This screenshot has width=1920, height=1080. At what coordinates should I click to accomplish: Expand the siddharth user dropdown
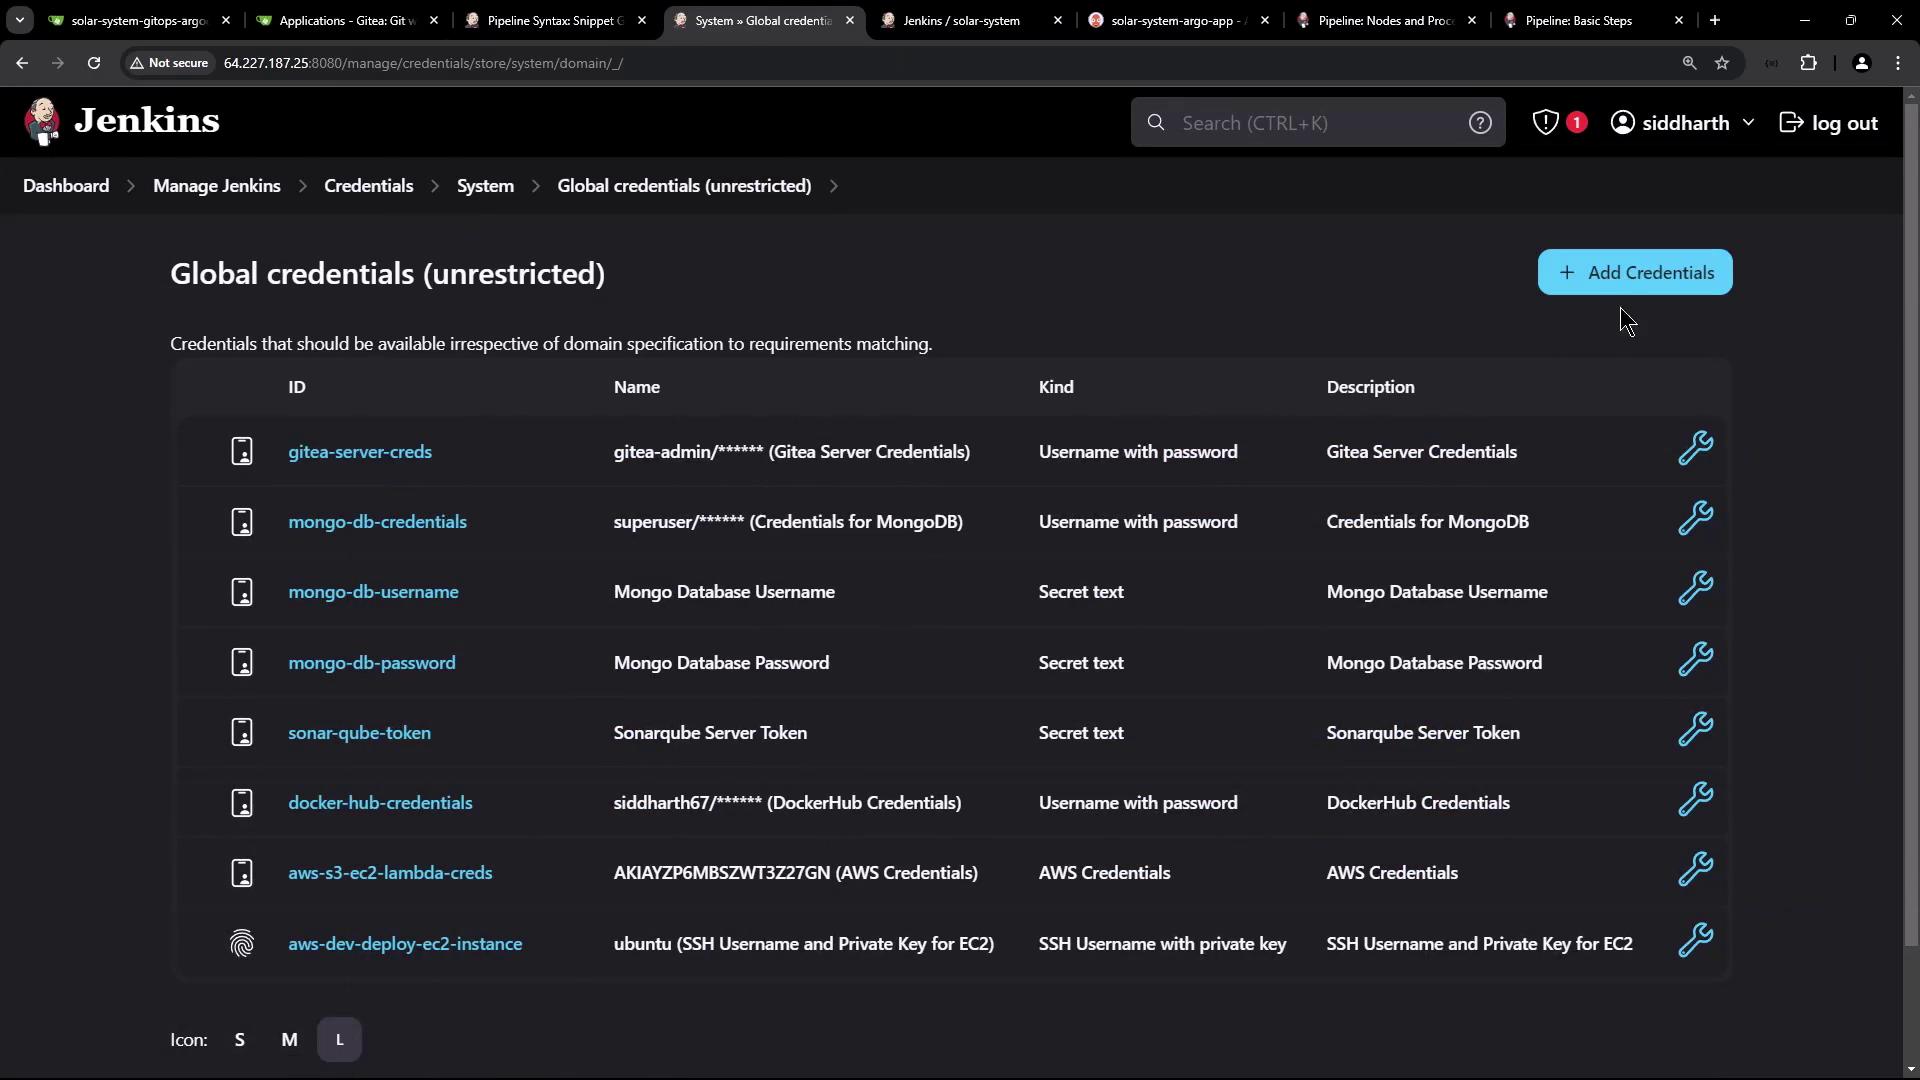point(1748,122)
